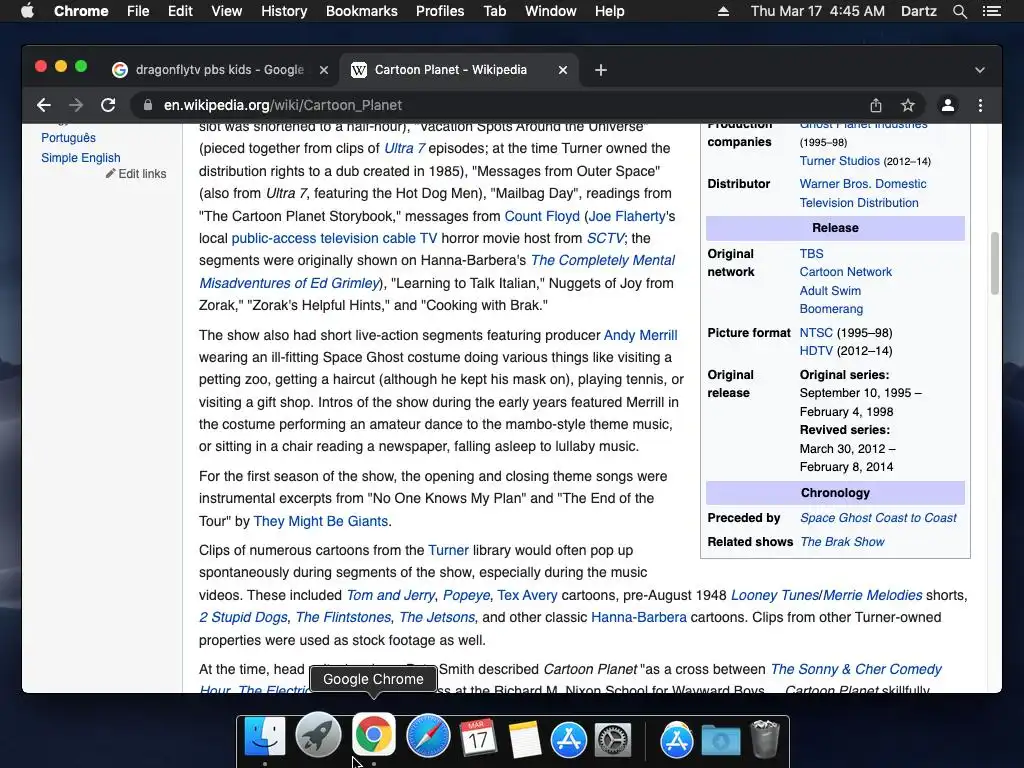1024x768 pixels.
Task: Open the Bookmarks menu
Action: [362, 11]
